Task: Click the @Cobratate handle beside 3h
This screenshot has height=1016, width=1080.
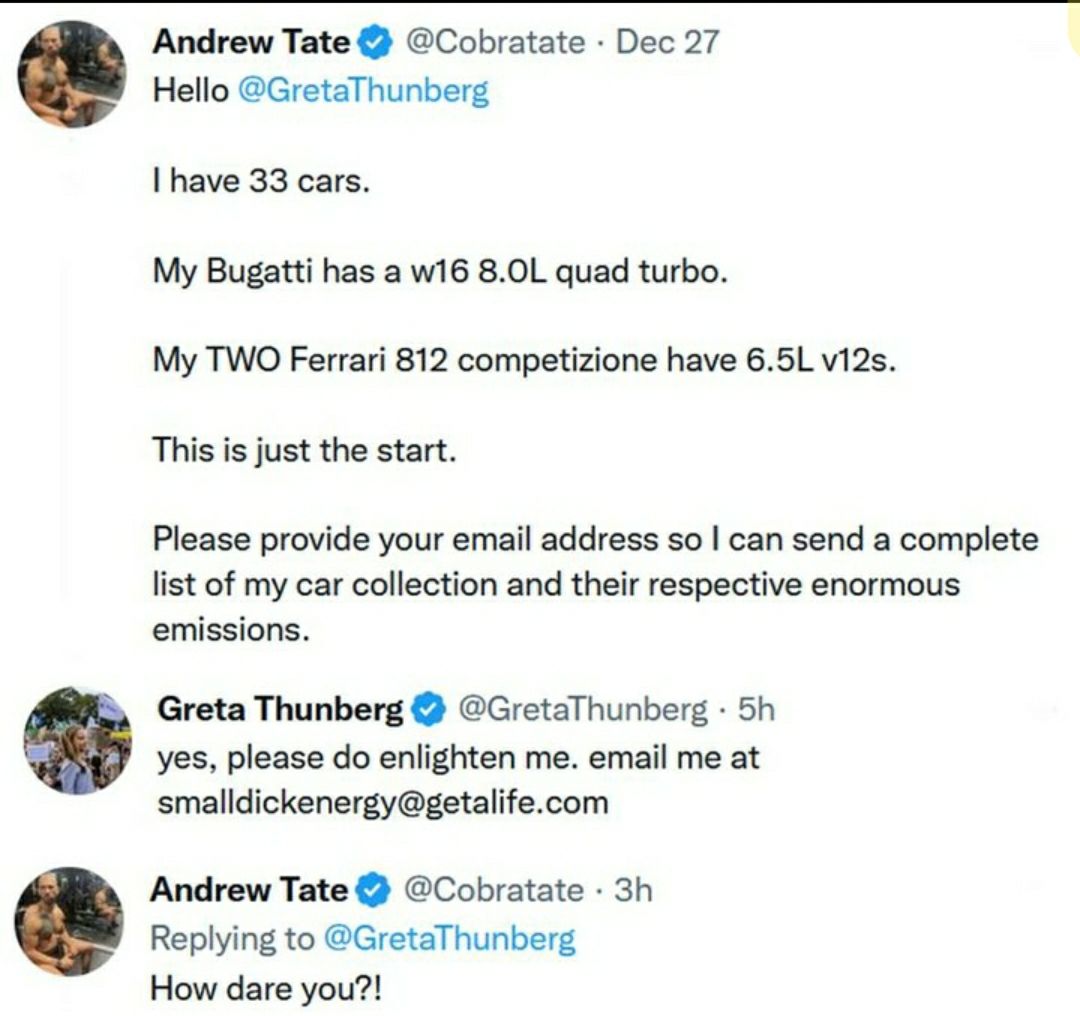Action: pos(493,889)
